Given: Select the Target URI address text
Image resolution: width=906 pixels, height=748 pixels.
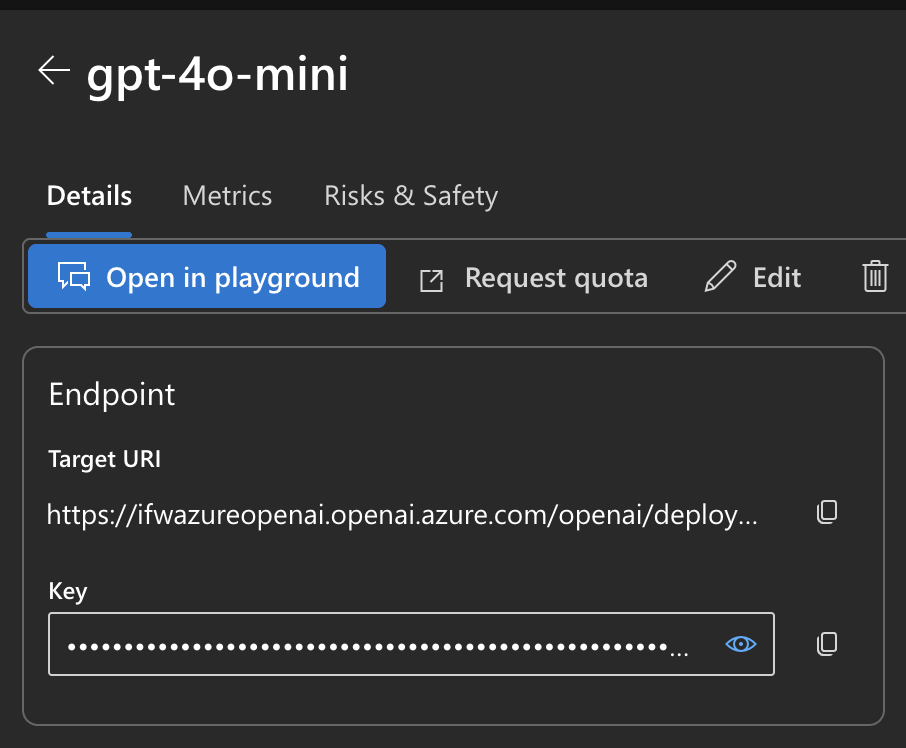Looking at the screenshot, I should pos(402,516).
